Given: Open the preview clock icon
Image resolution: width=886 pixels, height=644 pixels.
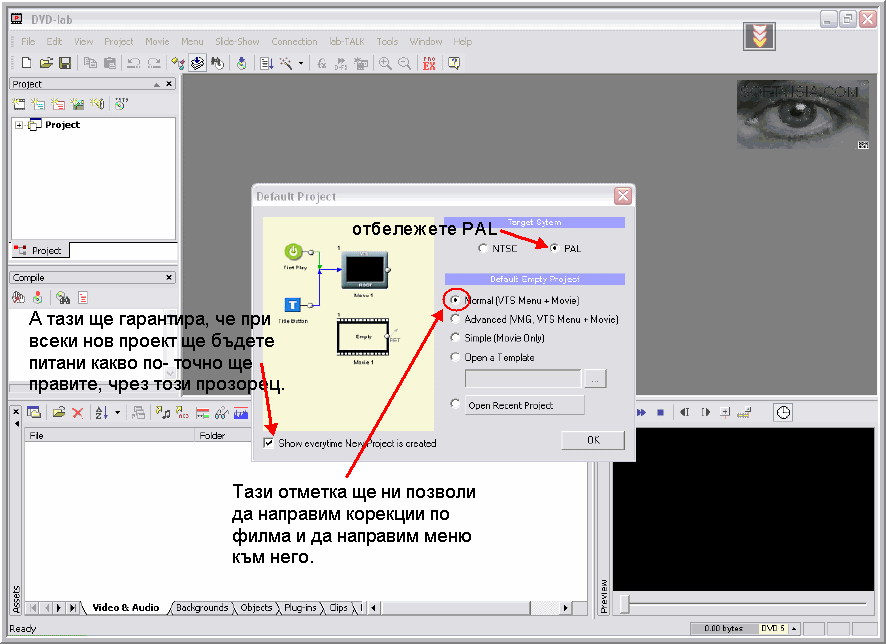Looking at the screenshot, I should pyautogui.click(x=783, y=412).
